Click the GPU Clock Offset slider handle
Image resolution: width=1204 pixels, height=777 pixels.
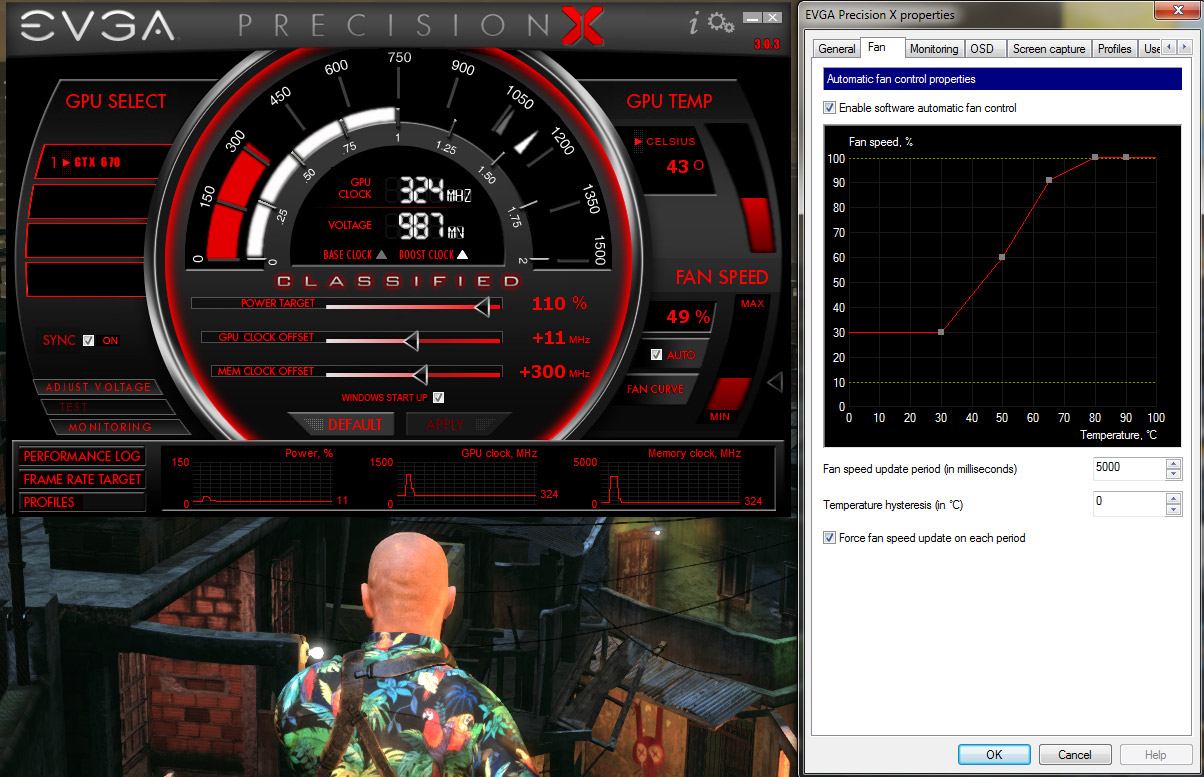tap(410, 340)
